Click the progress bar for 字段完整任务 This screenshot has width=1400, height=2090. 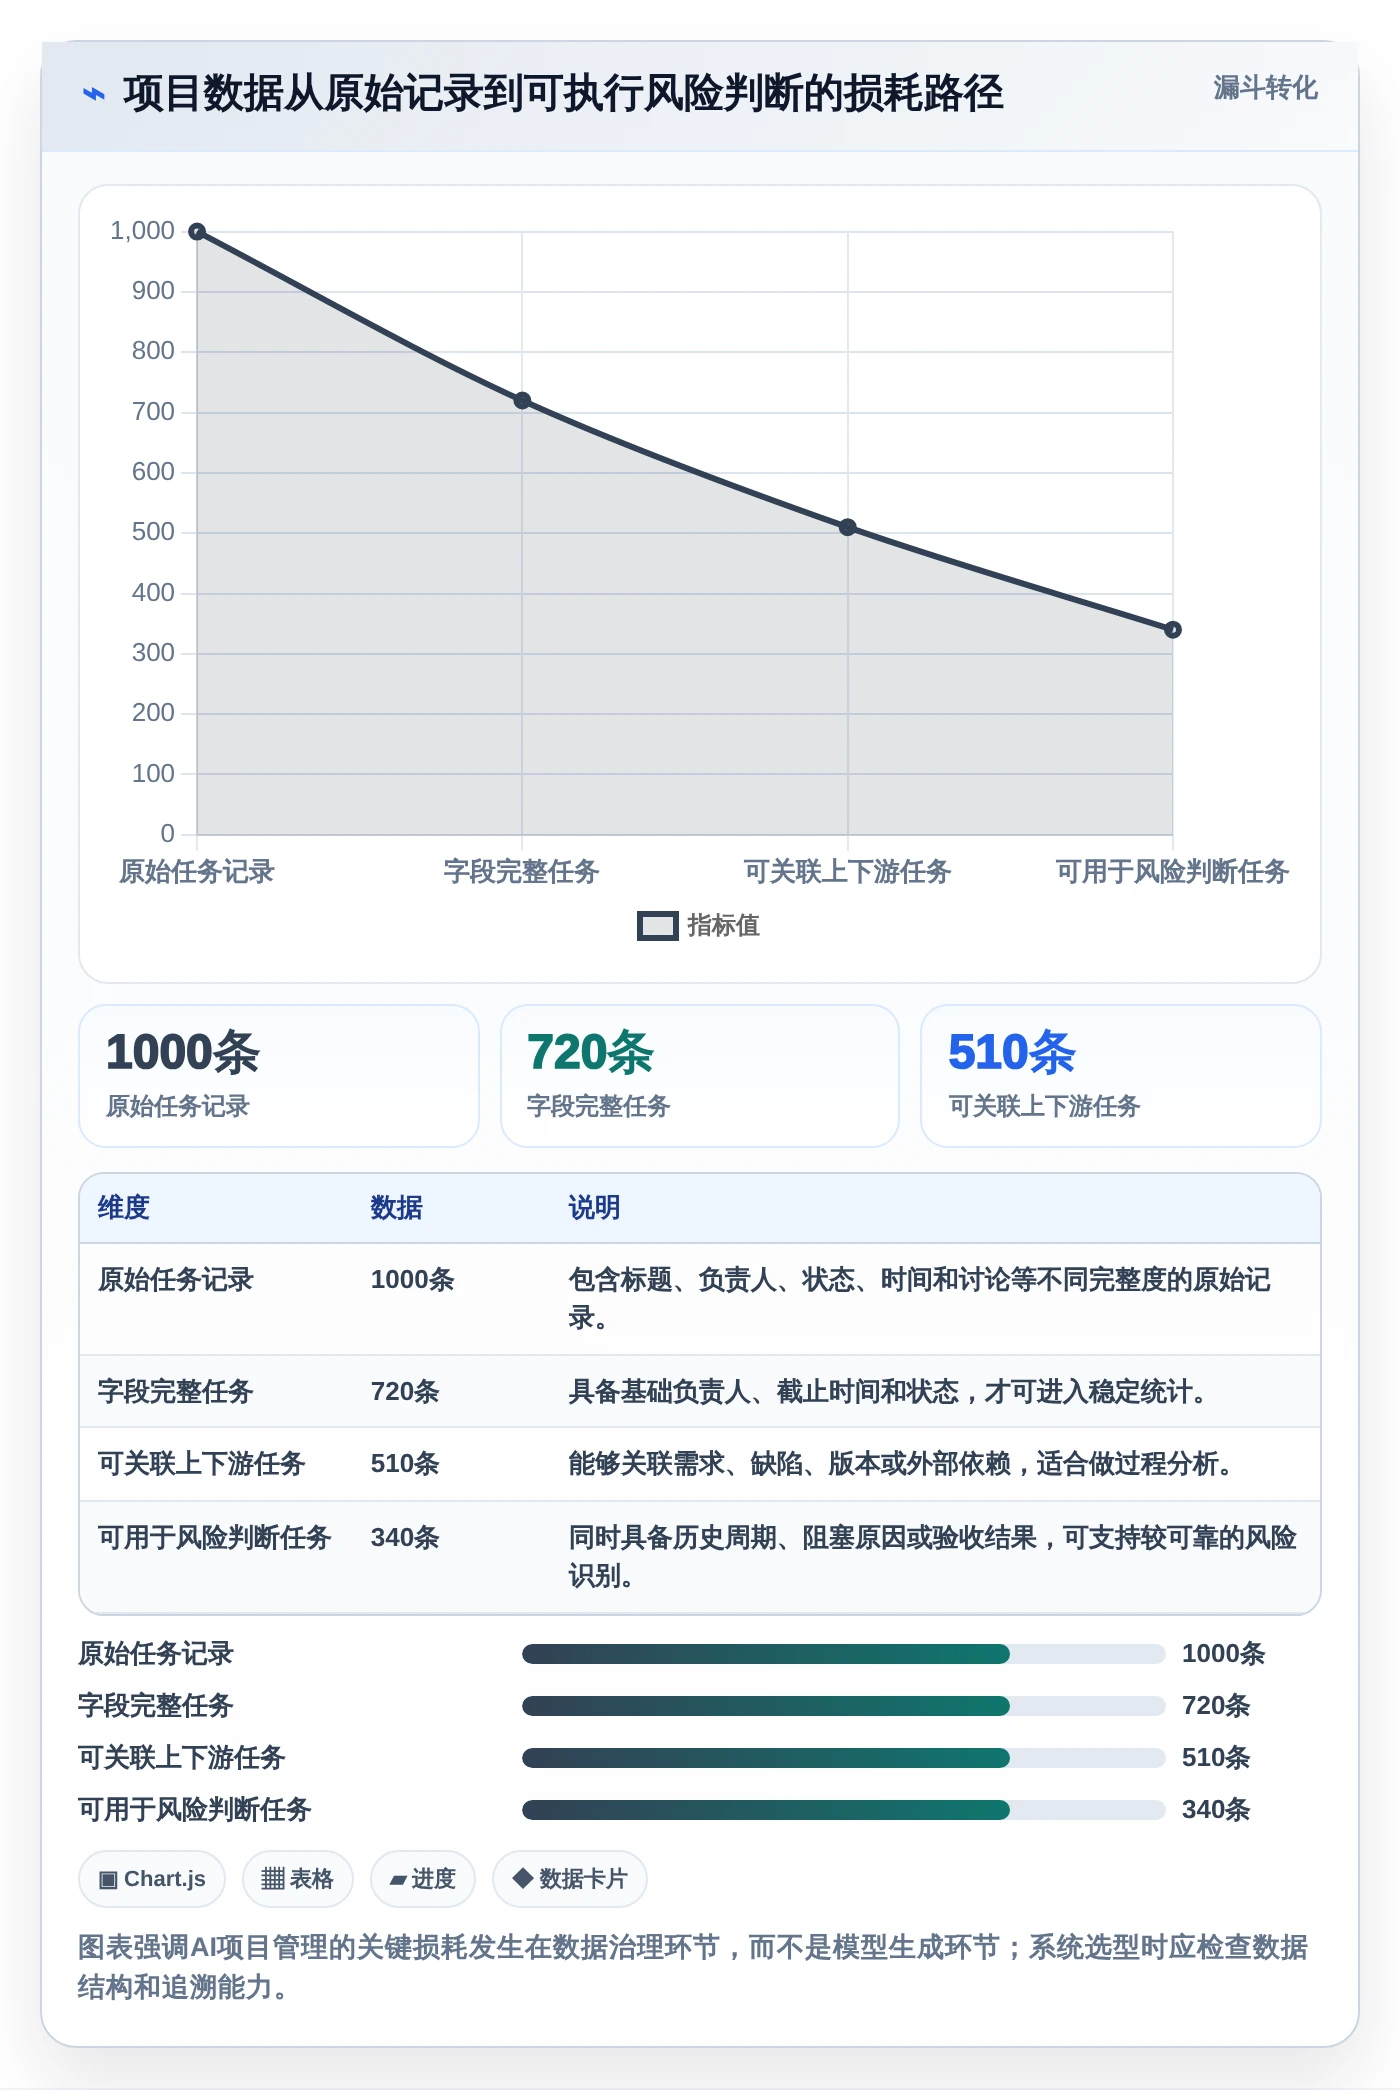[843, 1706]
